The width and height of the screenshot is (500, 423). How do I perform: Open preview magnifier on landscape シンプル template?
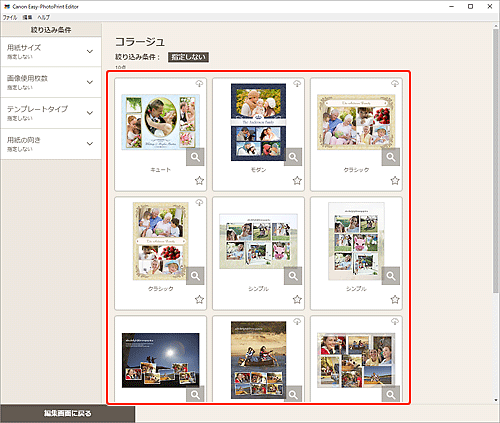[x=293, y=276]
